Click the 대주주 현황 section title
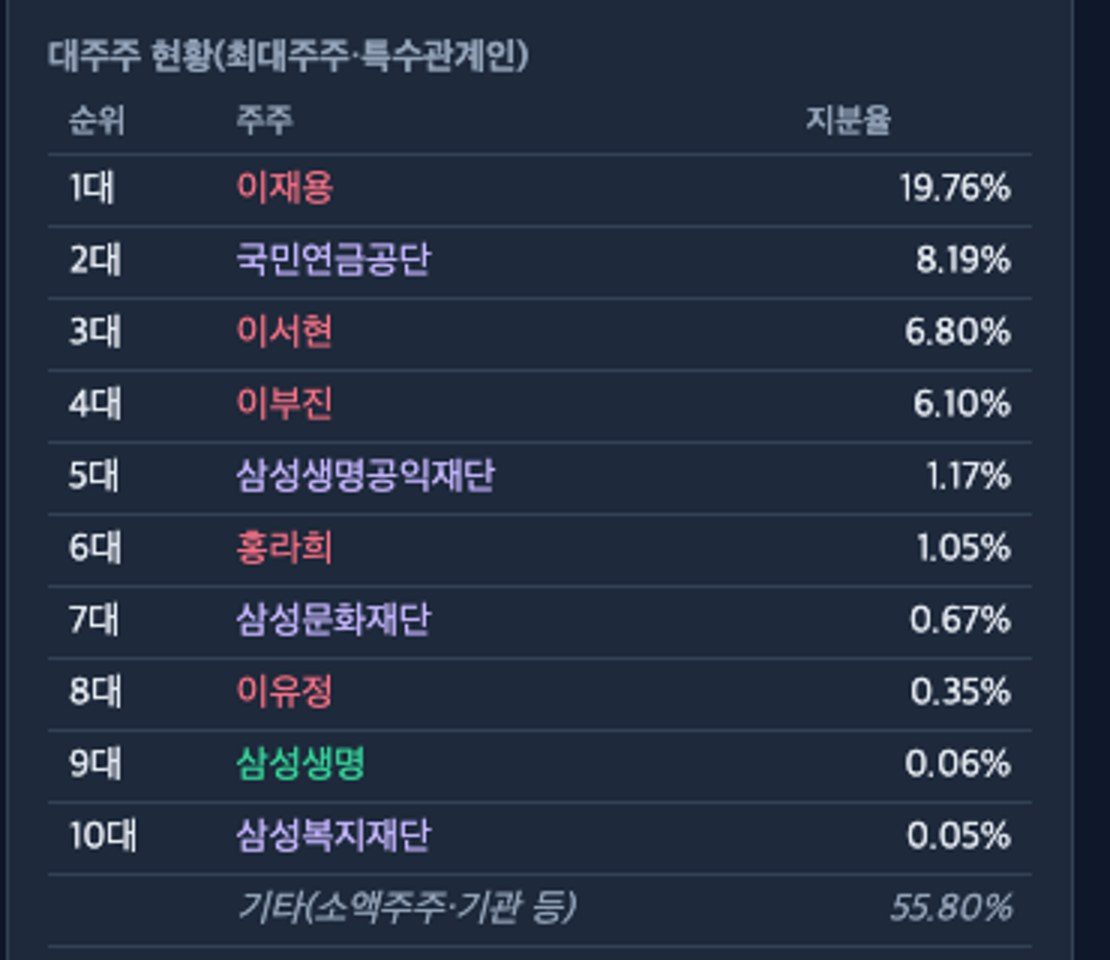Viewport: 1110px width, 960px height. pos(288,56)
